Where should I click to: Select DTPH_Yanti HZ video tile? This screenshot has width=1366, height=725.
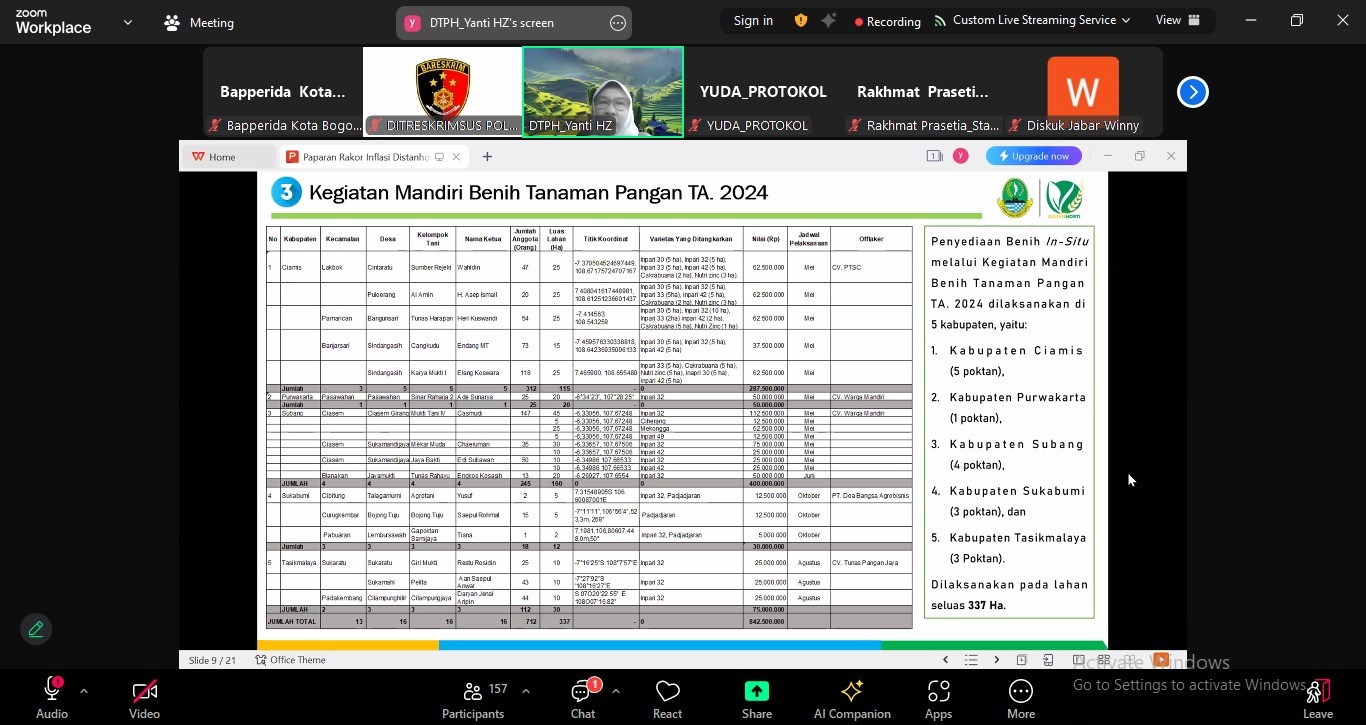point(603,92)
